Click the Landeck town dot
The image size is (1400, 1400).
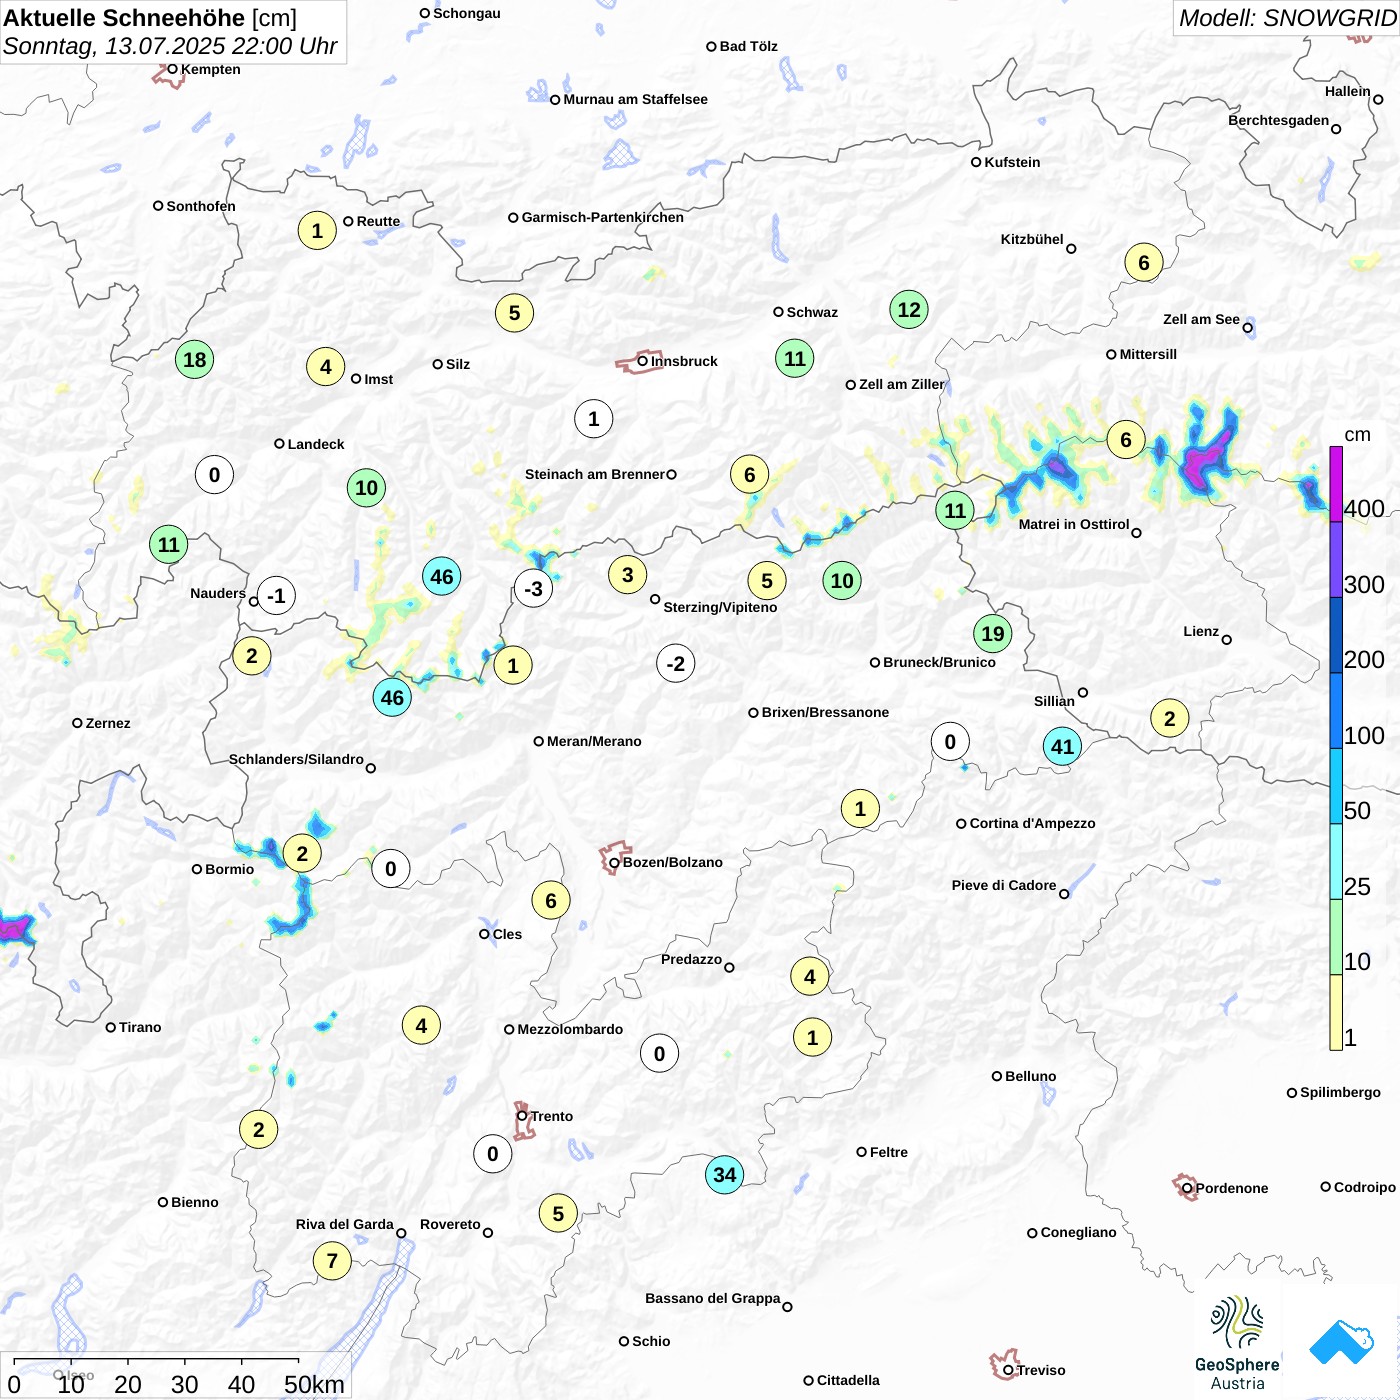pos(280,443)
